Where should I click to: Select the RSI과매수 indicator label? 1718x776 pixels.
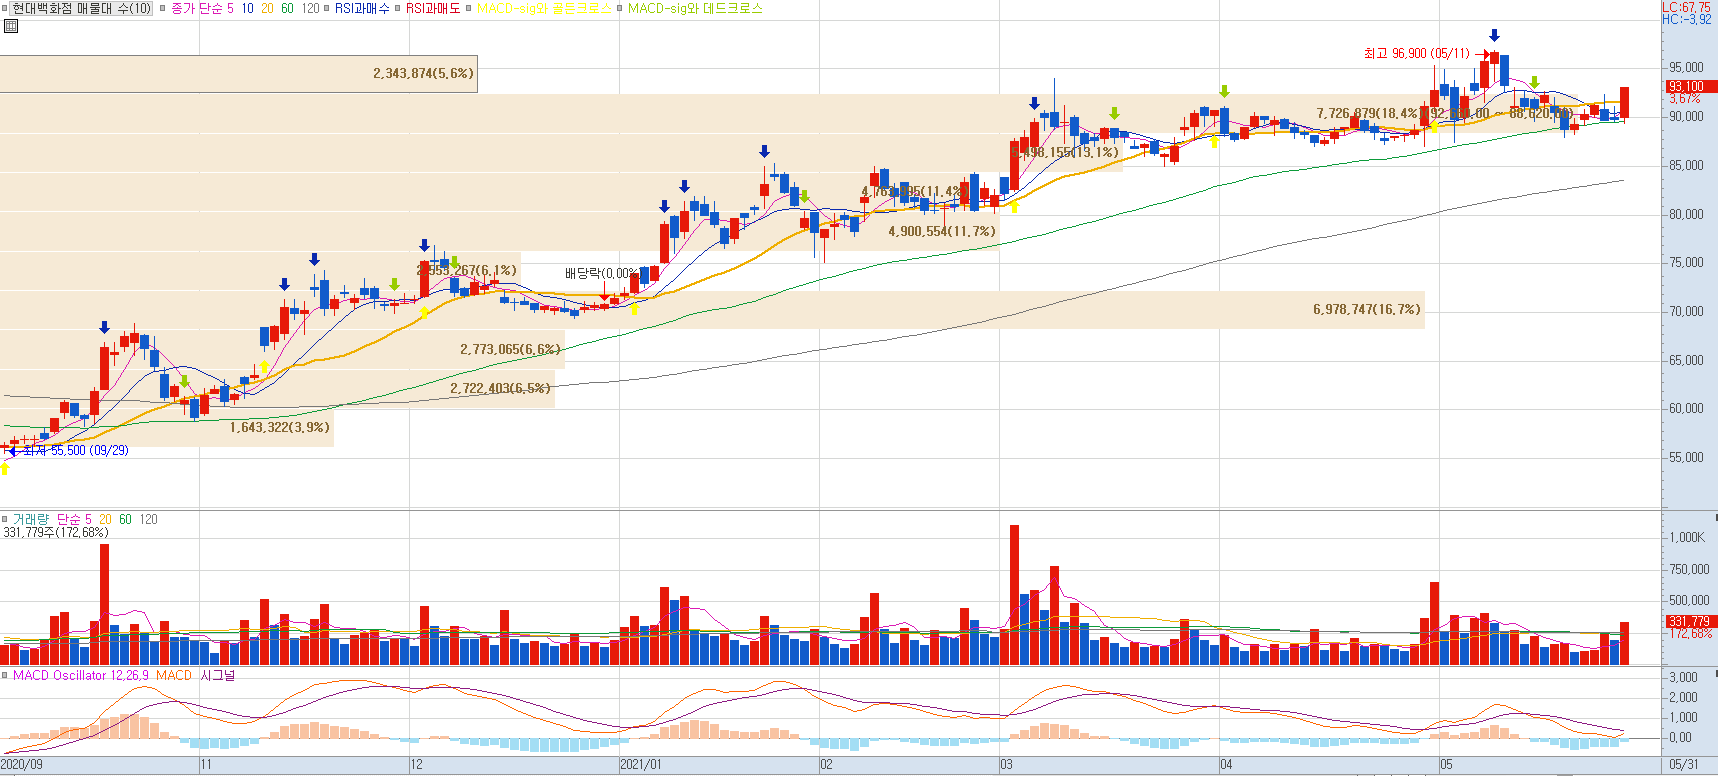(362, 8)
